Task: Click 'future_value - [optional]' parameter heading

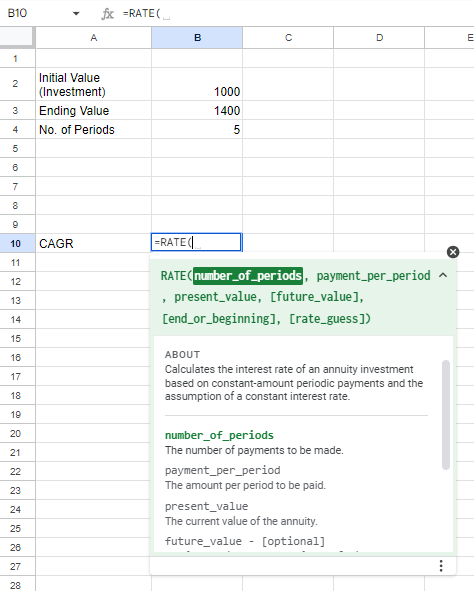Action: click(x=245, y=541)
